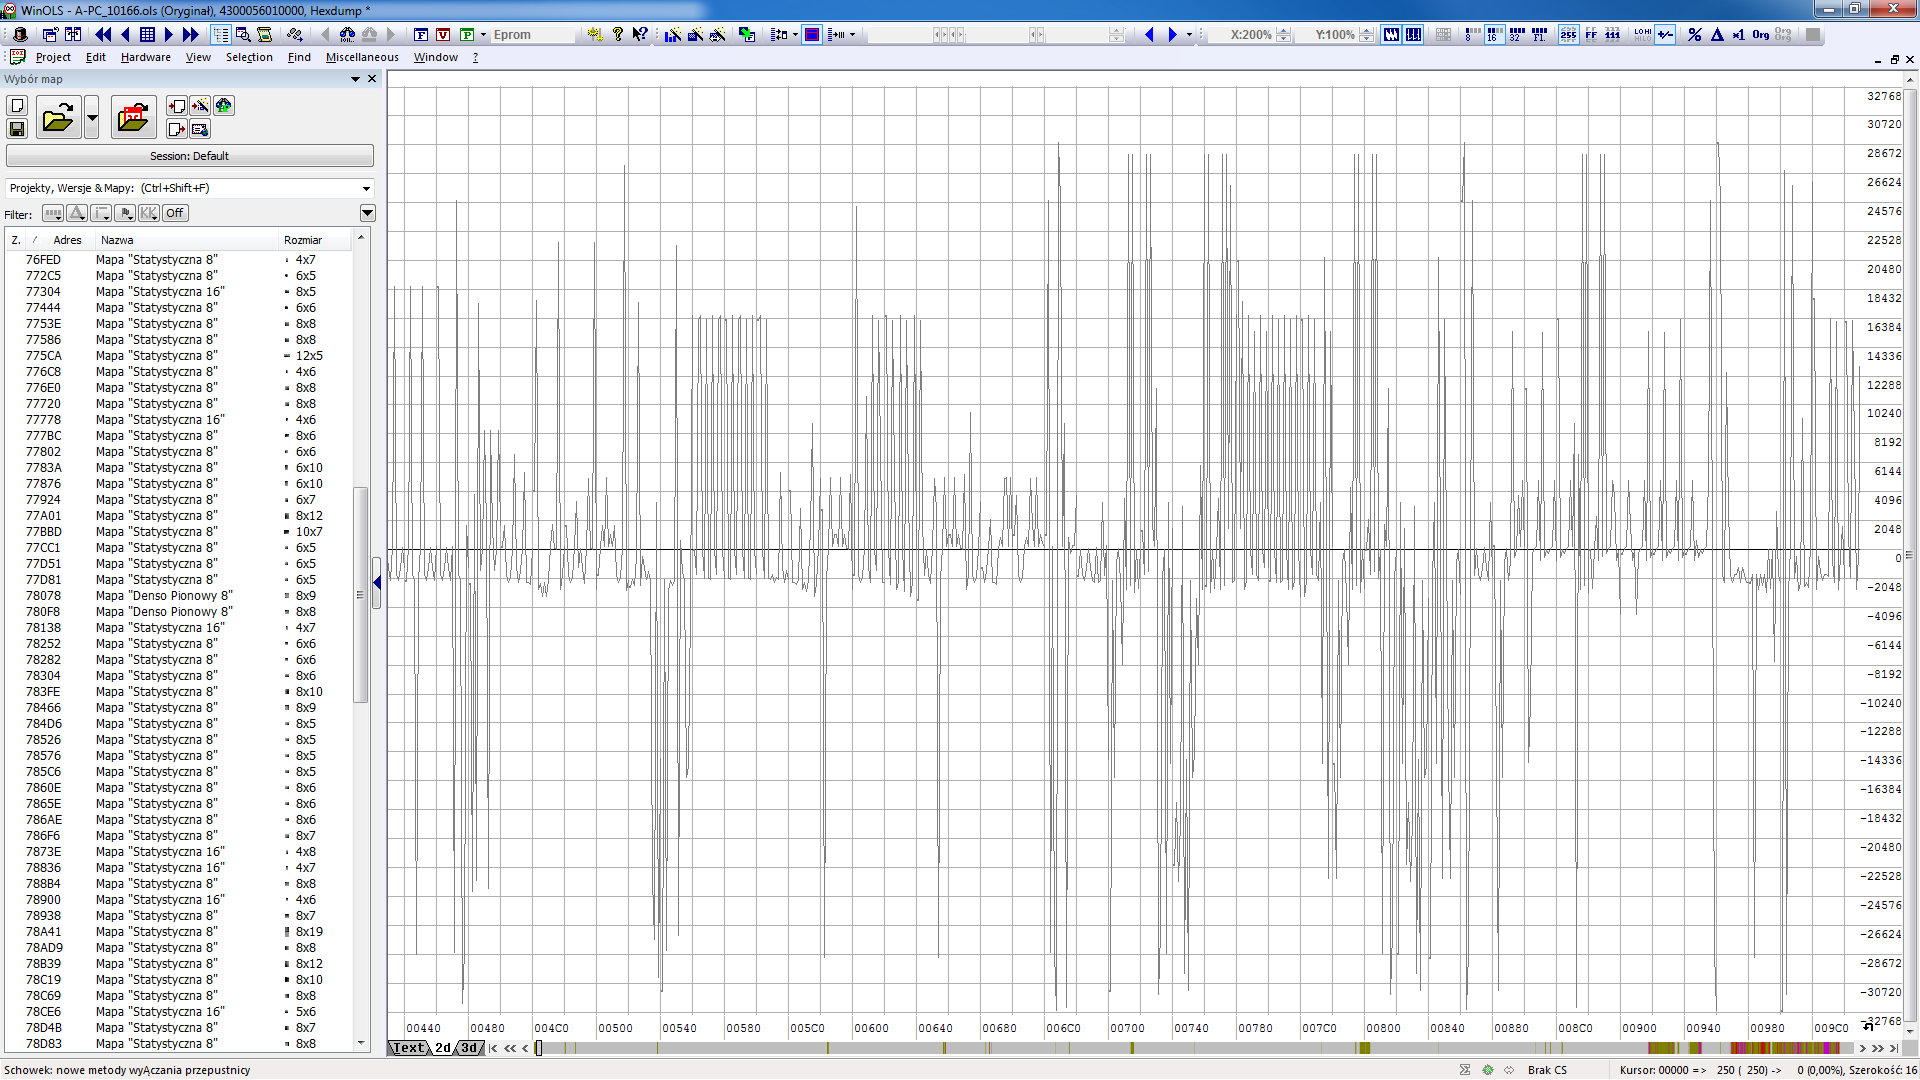Click the Session: Default button
Screen dimensions: 1920x1080
click(190, 156)
